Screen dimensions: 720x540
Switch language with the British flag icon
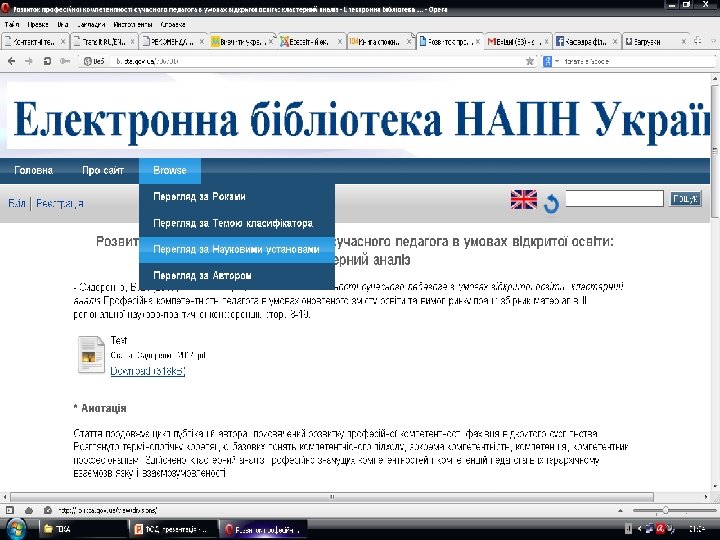(x=523, y=199)
